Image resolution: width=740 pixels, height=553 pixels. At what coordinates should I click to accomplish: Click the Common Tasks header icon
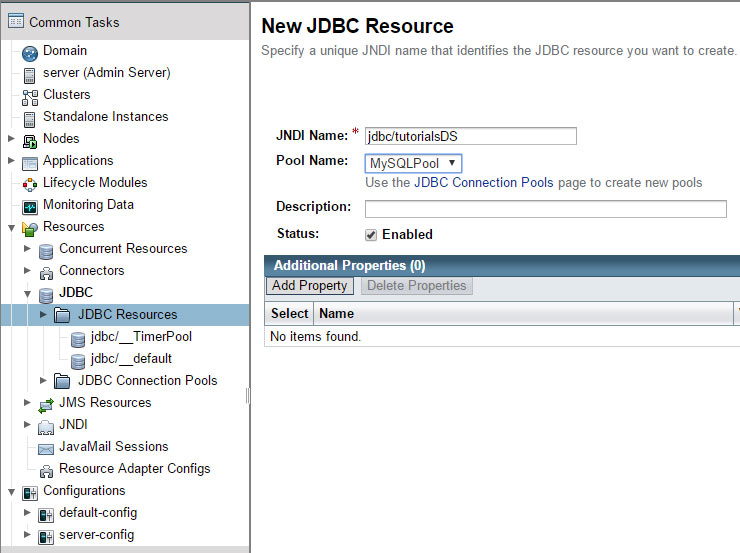[16, 21]
